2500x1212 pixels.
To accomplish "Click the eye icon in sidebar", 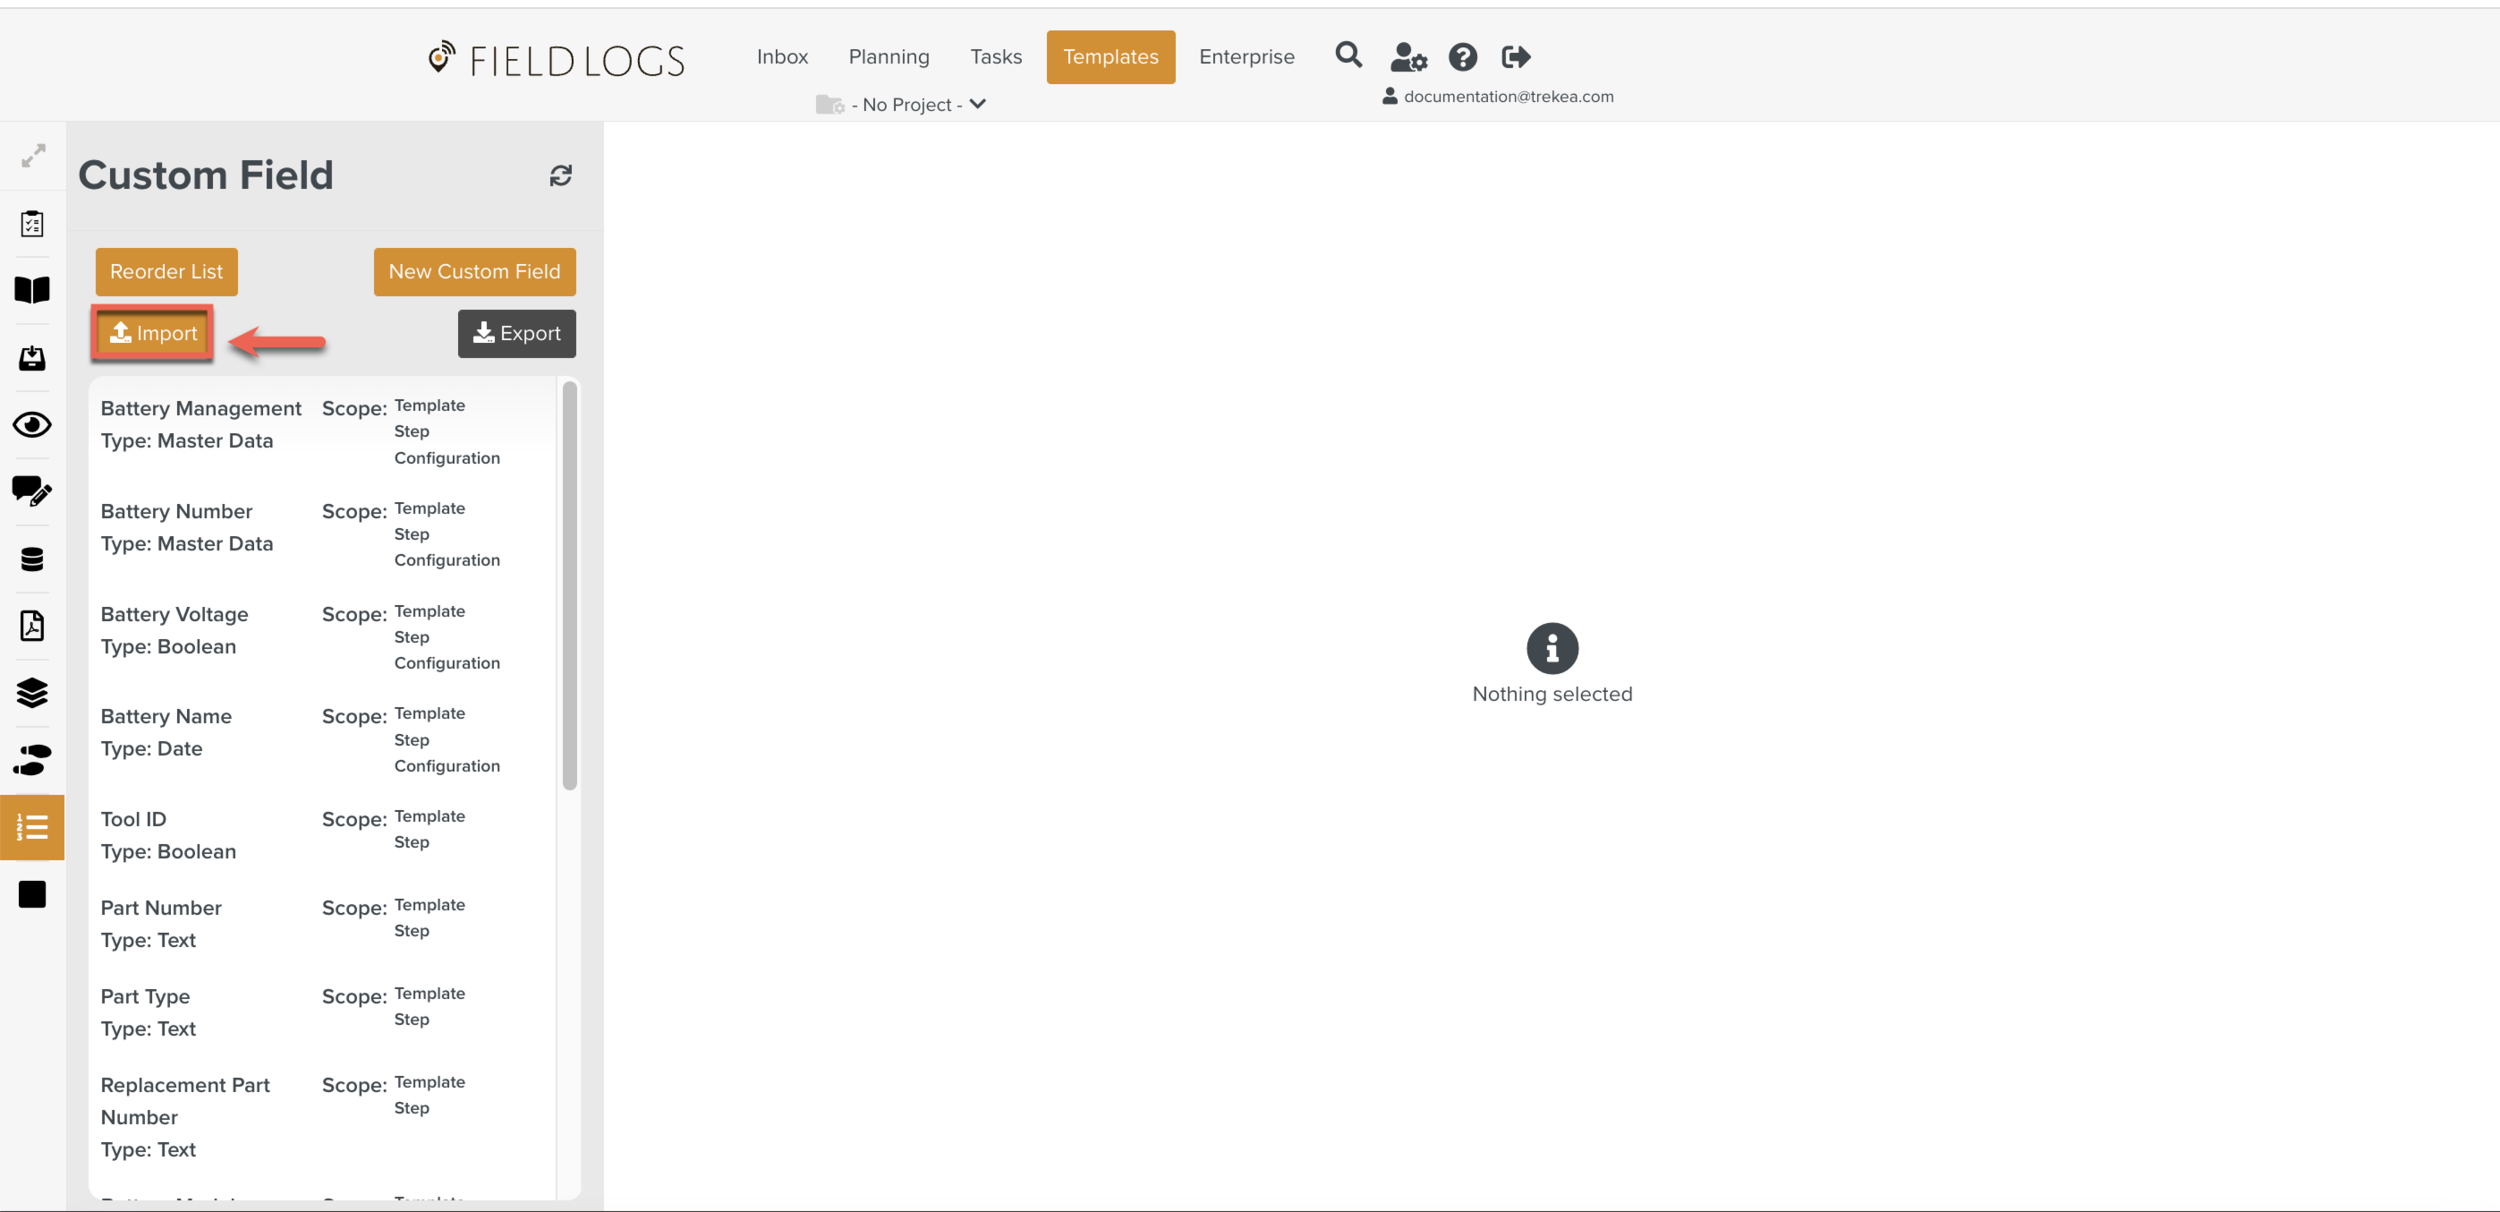I will click(32, 425).
